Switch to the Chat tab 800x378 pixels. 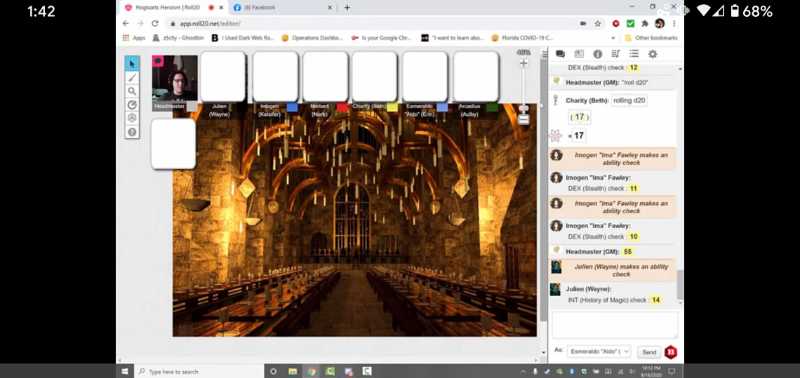coord(560,54)
